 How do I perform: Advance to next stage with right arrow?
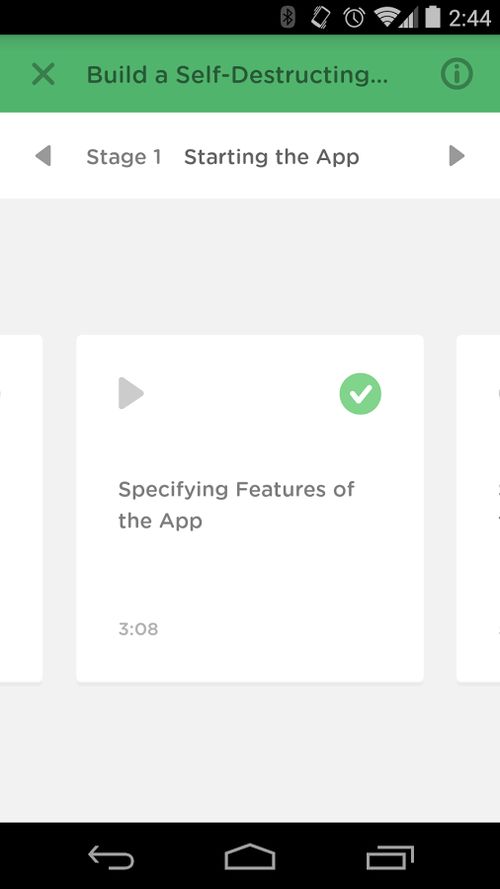pos(456,155)
